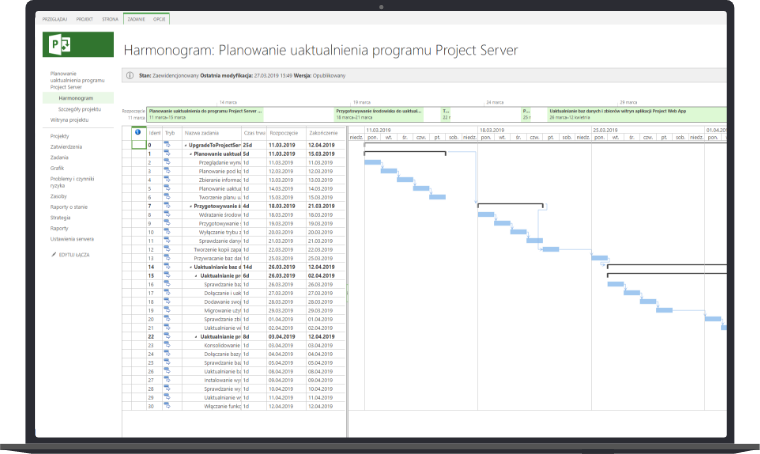Screen dimensions: 760x454
Task: Open the OPCJE ribbon tab
Action: [159, 19]
